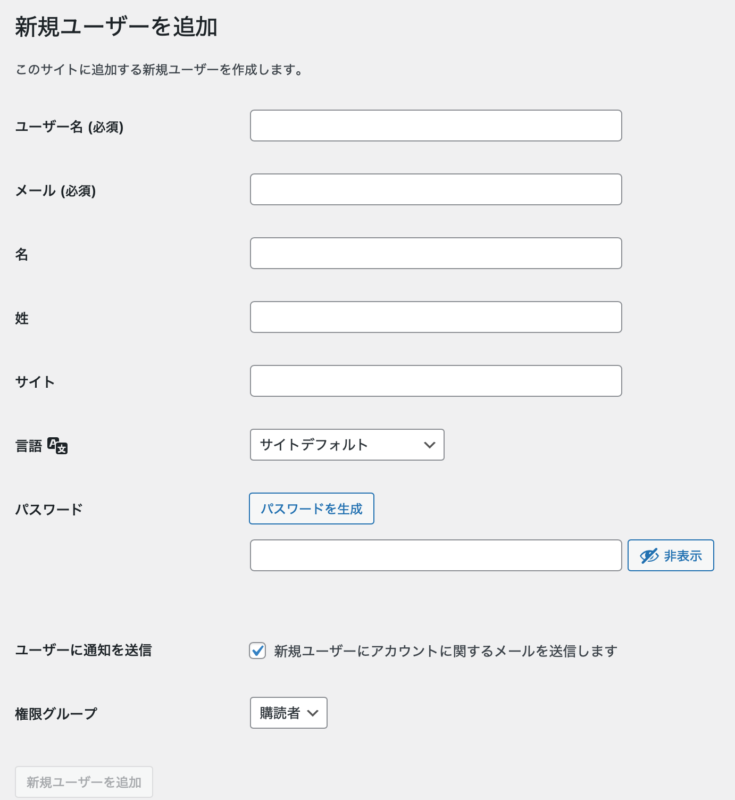Screen dimensions: 735x800
Task: Select the 姓 last name field
Action: click(436, 317)
